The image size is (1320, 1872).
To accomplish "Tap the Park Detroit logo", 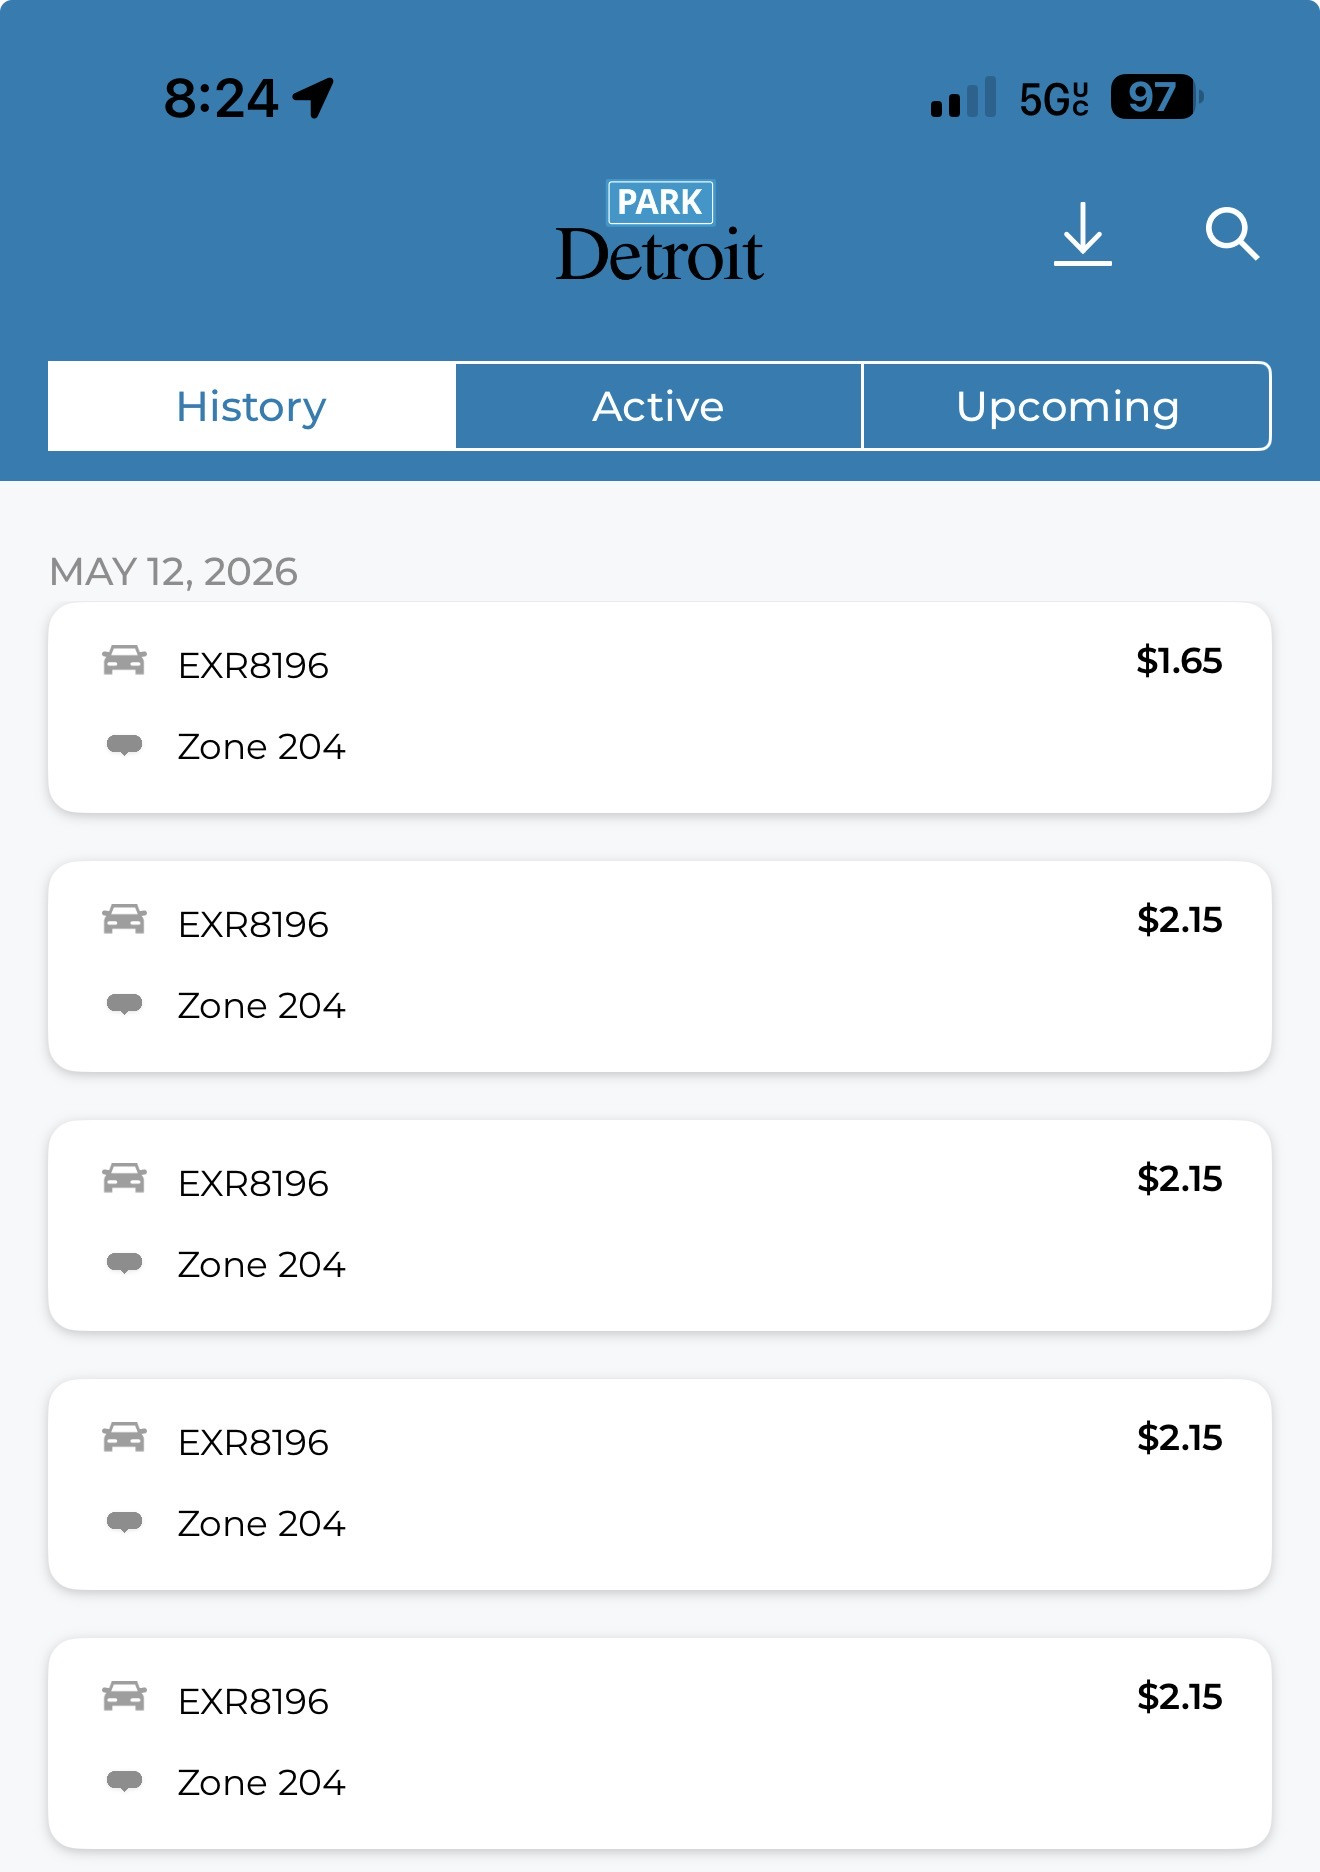I will (x=660, y=232).
